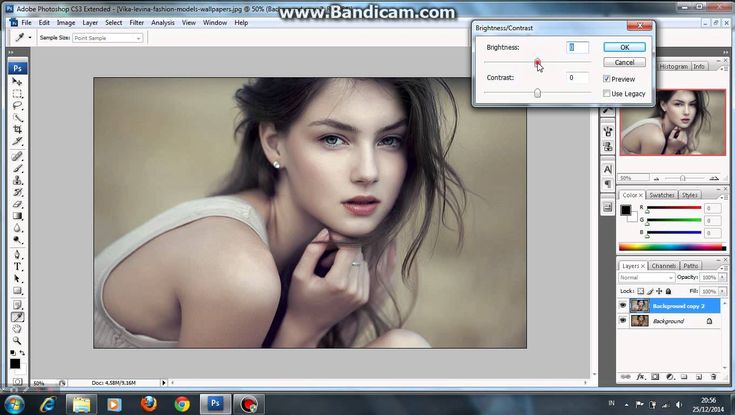The height and width of the screenshot is (415, 735).
Task: Open the Sample Size dropdown
Action: (x=138, y=38)
